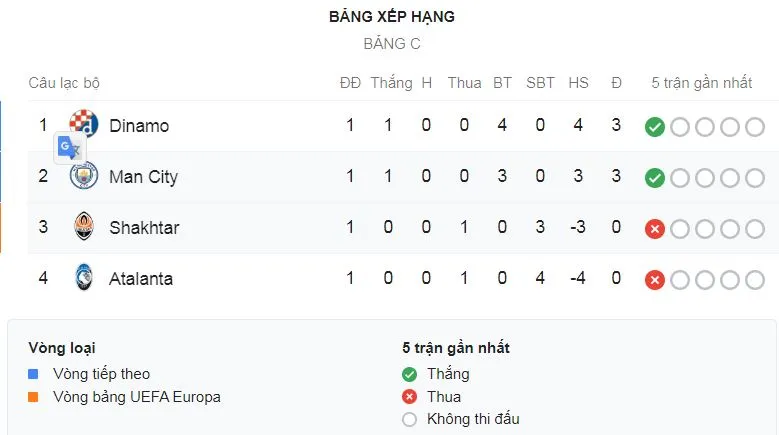Open the Man City team link
This screenshot has height=435, width=779.
click(143, 177)
